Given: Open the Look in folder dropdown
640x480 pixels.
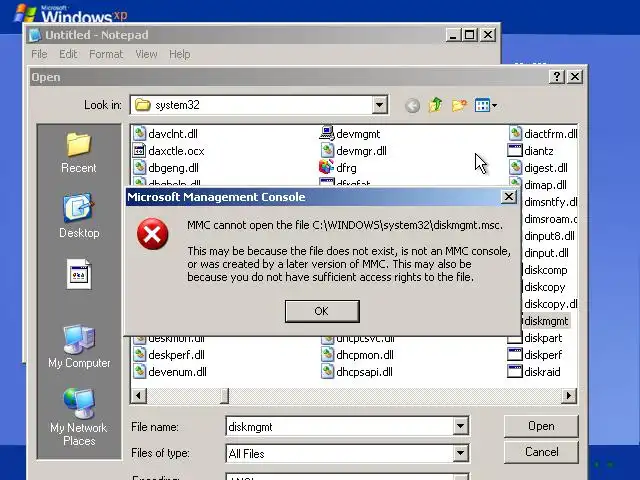Looking at the screenshot, I should pyautogui.click(x=379, y=105).
